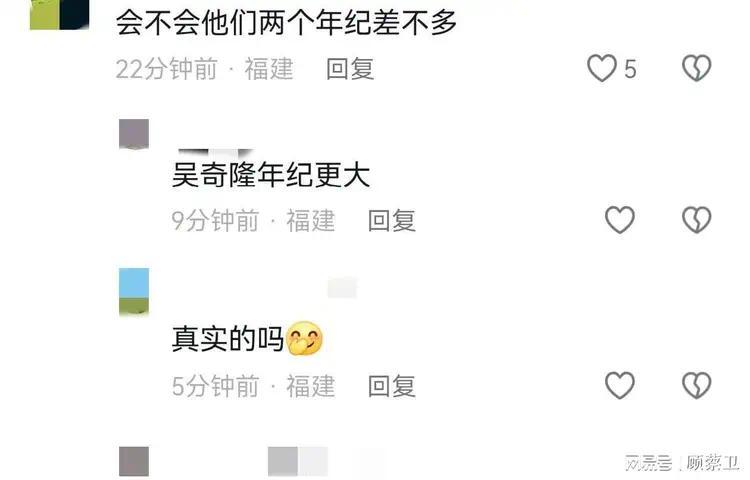Tap the covering-mouth smile emoji

pyautogui.click(x=304, y=338)
